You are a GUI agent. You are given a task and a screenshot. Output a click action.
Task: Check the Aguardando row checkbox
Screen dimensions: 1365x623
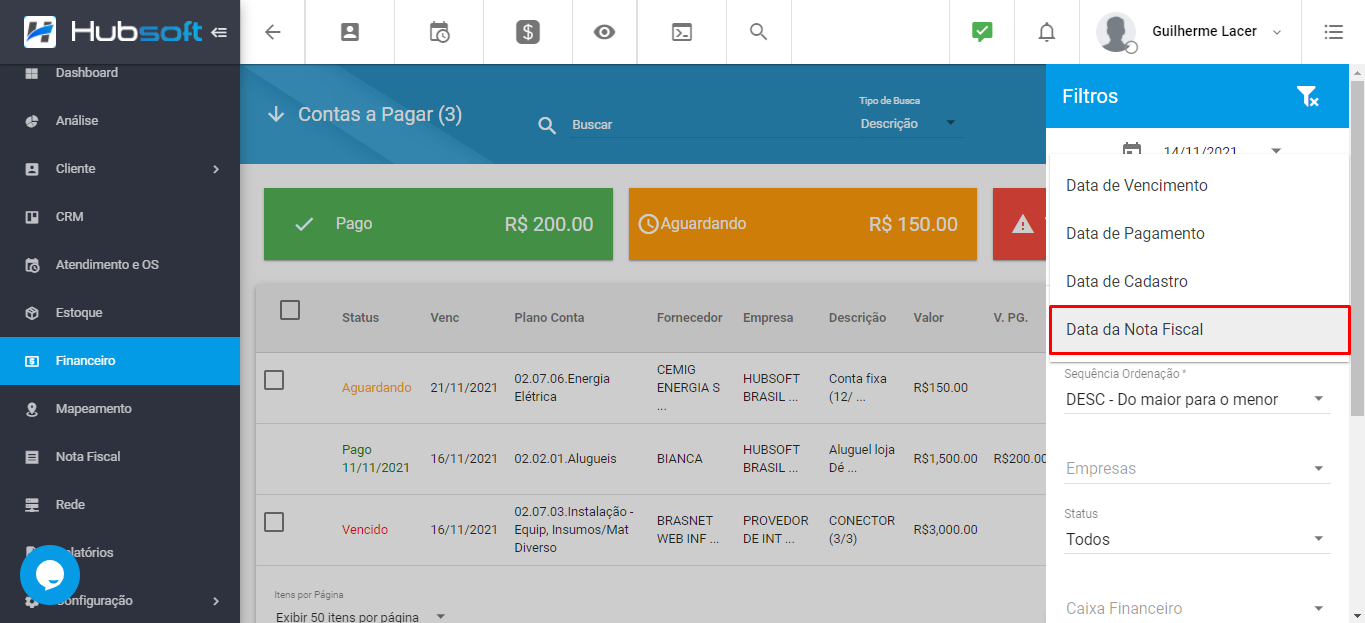(274, 380)
